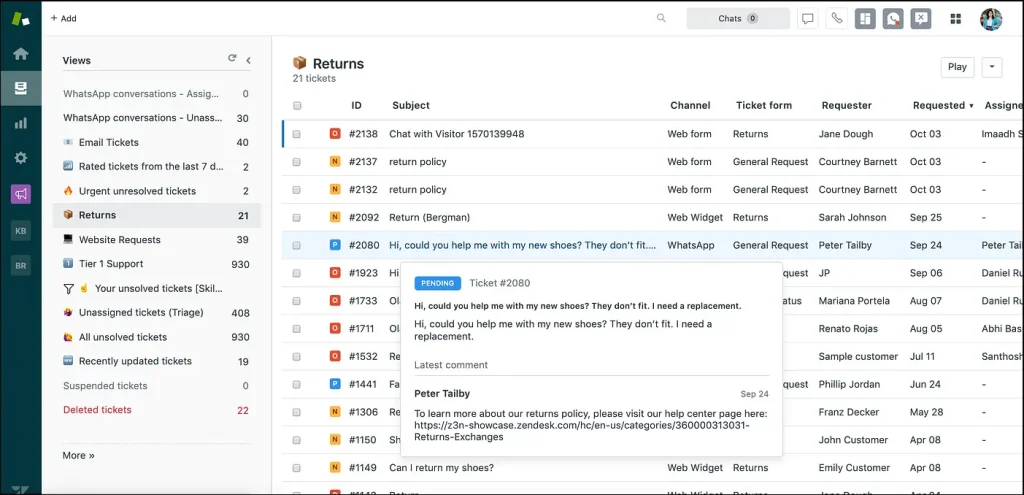Open ticket 'Can I return my shoes?'
The width and height of the screenshot is (1024, 495).
[441, 468]
